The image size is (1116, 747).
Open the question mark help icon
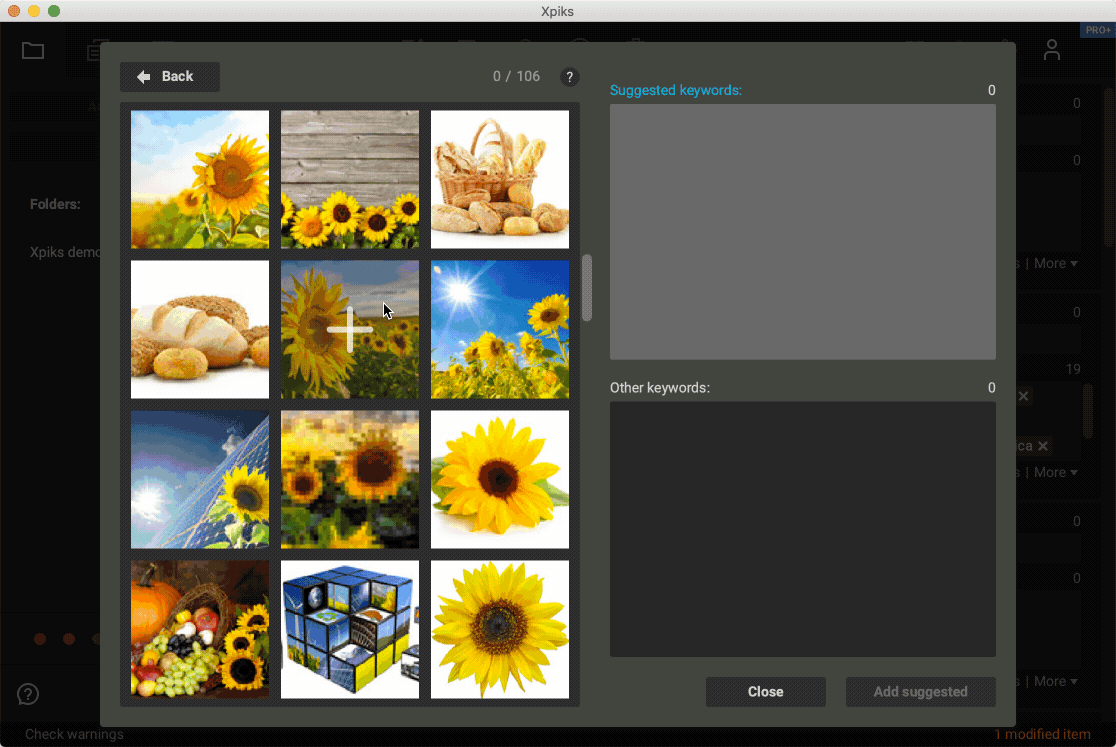pos(569,77)
